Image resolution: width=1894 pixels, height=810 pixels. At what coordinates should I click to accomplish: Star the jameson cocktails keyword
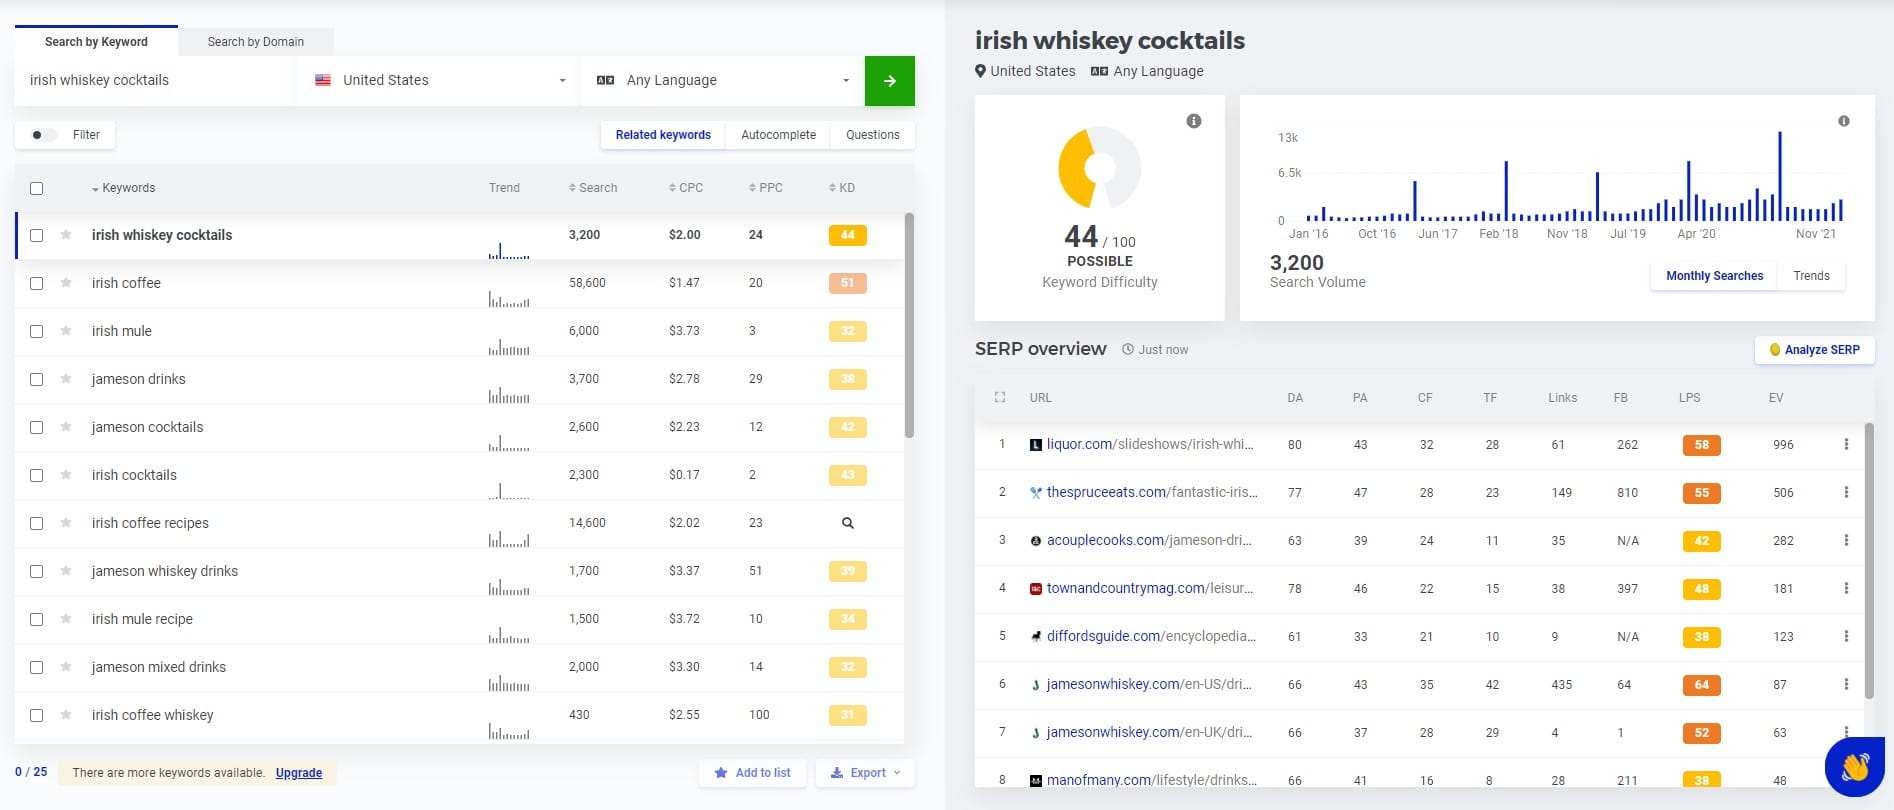[x=66, y=427]
